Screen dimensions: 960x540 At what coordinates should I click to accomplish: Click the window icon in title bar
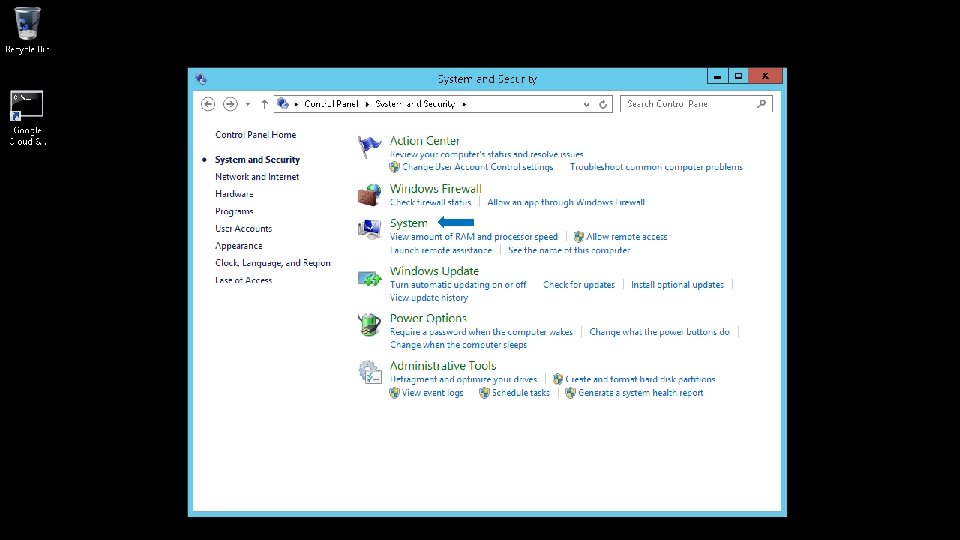click(x=201, y=78)
